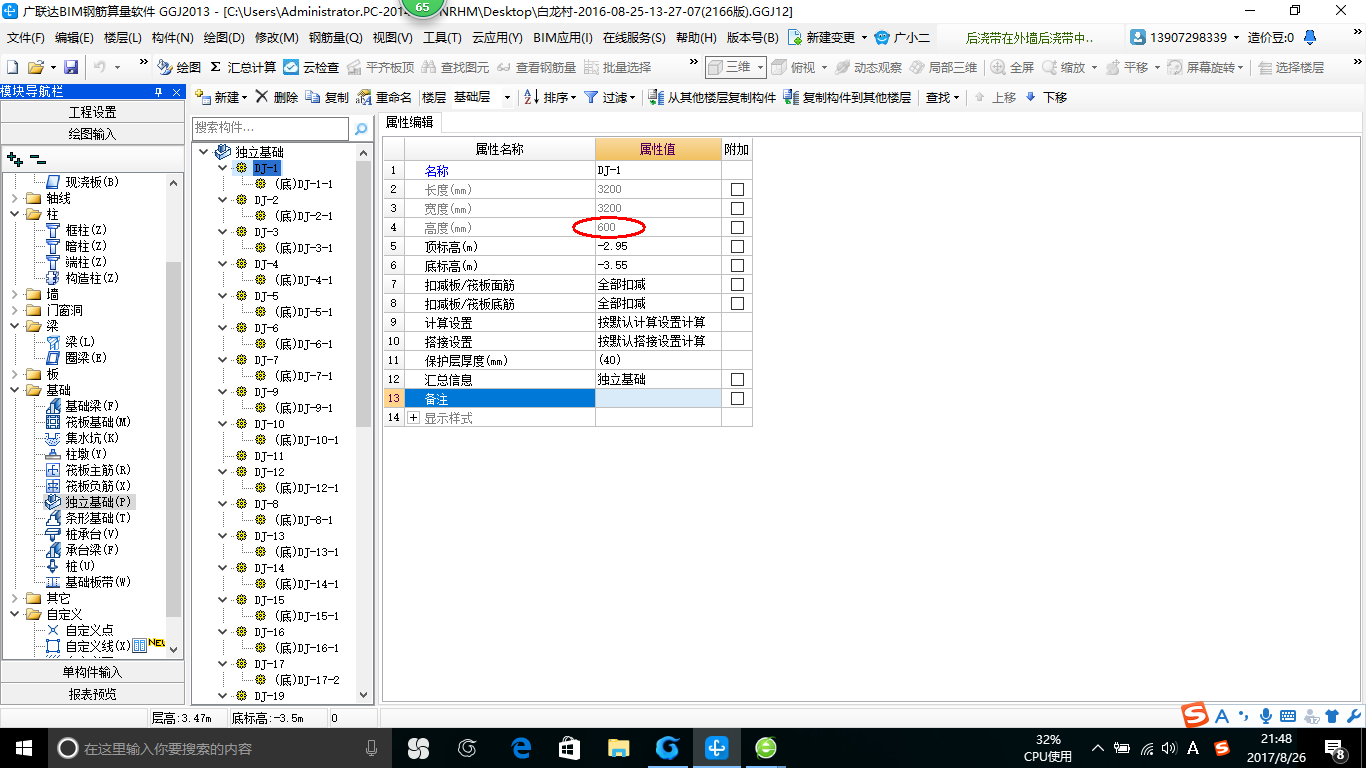The height and width of the screenshot is (768, 1366).
Task: Toggle 附加 checkbox for 顶标高(m)
Action: [737, 247]
